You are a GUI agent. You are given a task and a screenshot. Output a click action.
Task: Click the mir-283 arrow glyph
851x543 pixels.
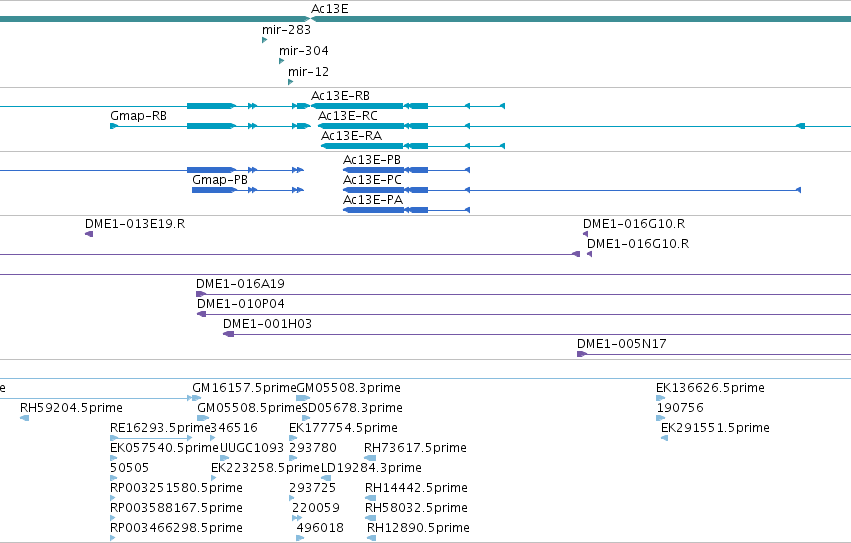(264, 40)
